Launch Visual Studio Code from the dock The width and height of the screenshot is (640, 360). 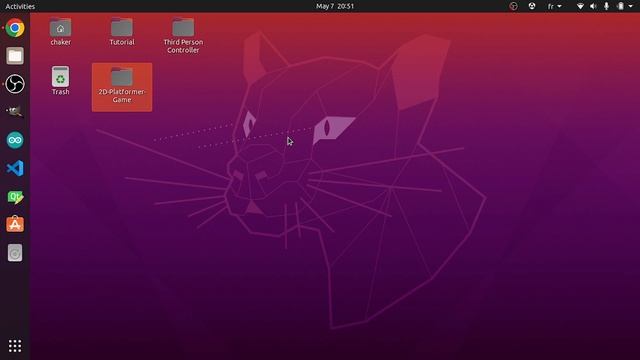pos(15,168)
